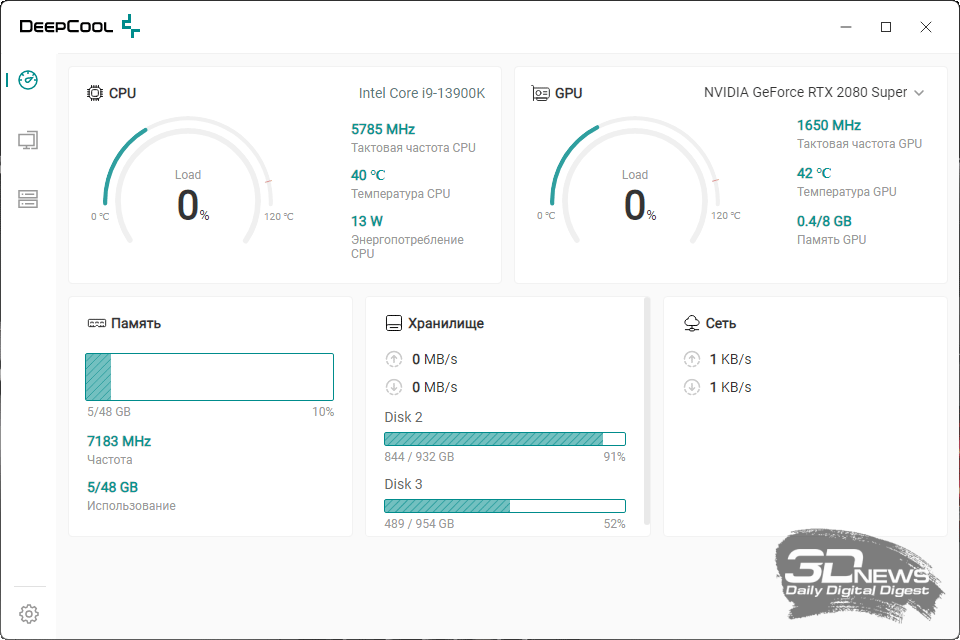Click Память GPU label
Screen dimensions: 960x640
[x=831, y=239]
